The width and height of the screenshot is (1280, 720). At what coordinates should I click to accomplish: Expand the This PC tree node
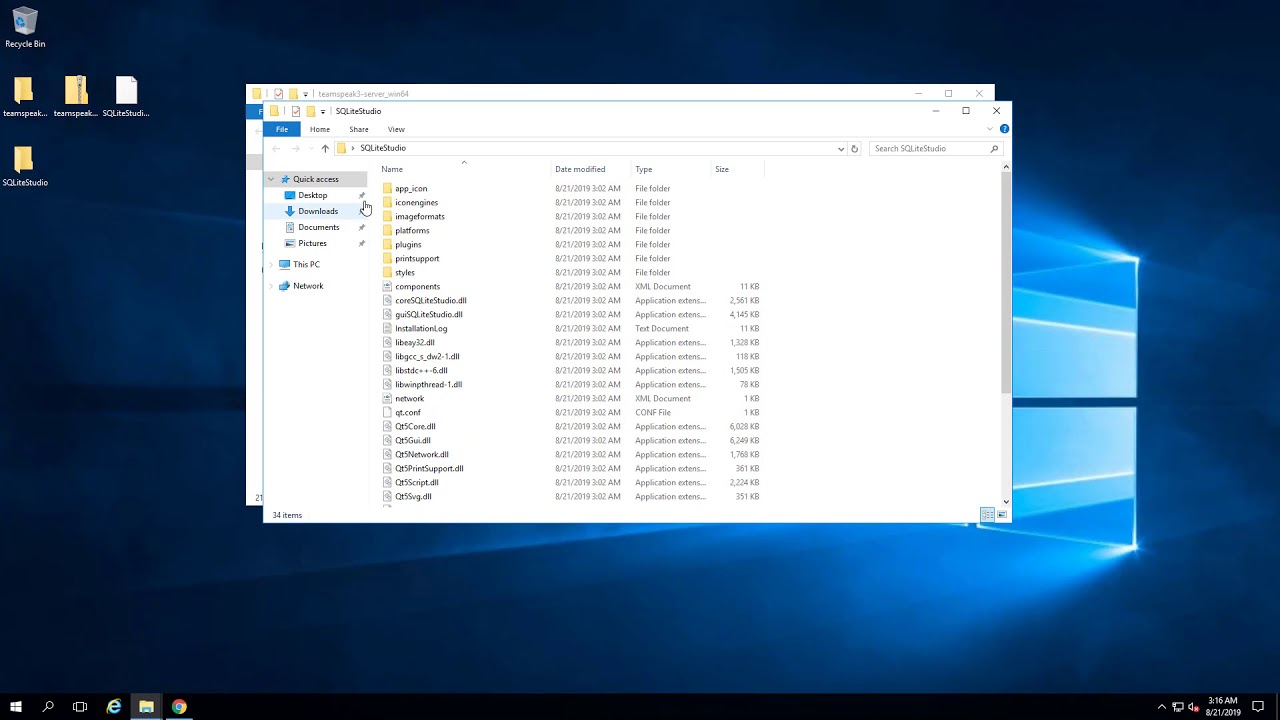coord(271,264)
